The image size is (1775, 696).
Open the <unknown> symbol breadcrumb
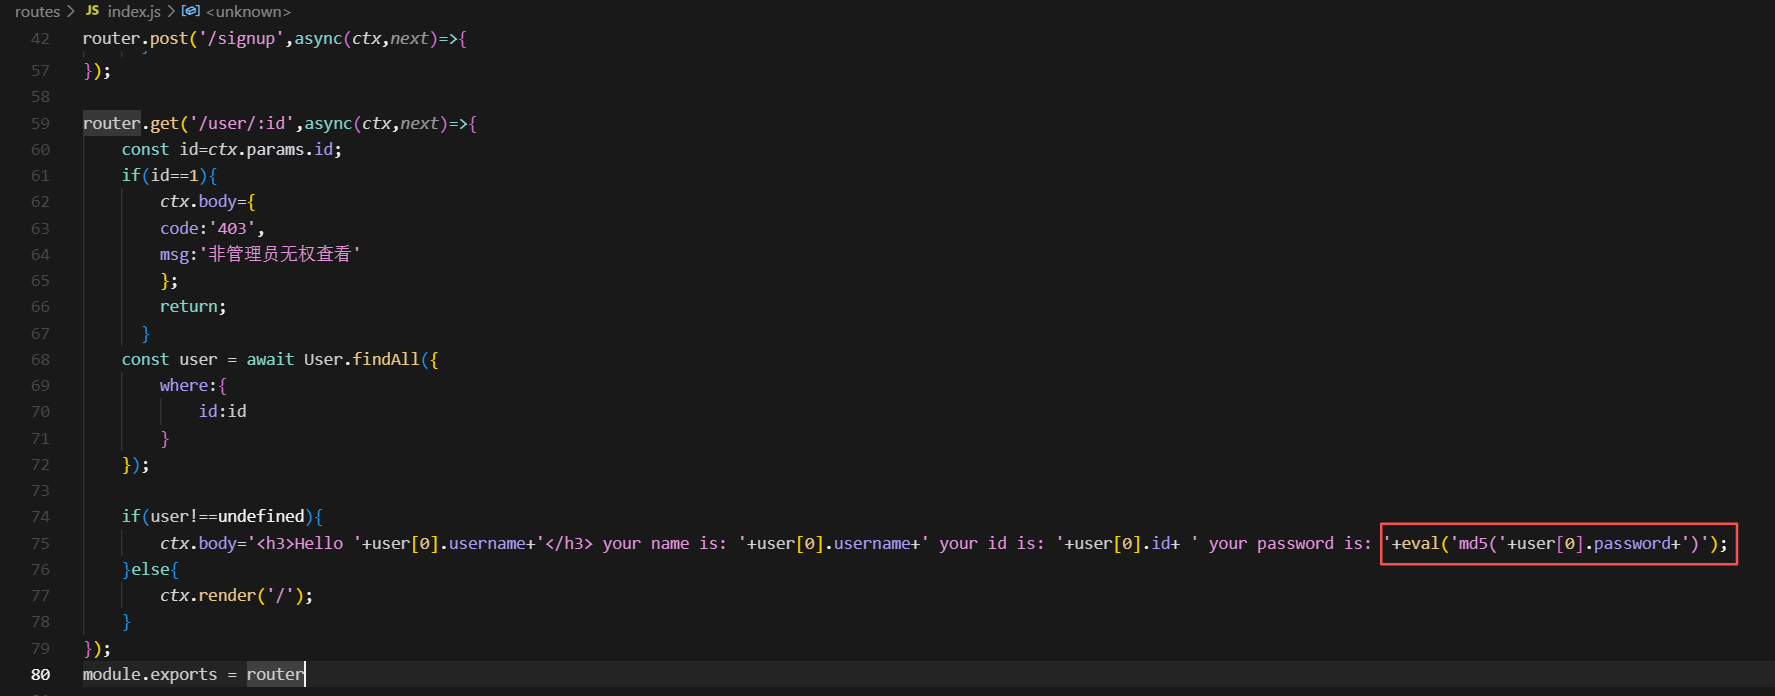pos(248,11)
